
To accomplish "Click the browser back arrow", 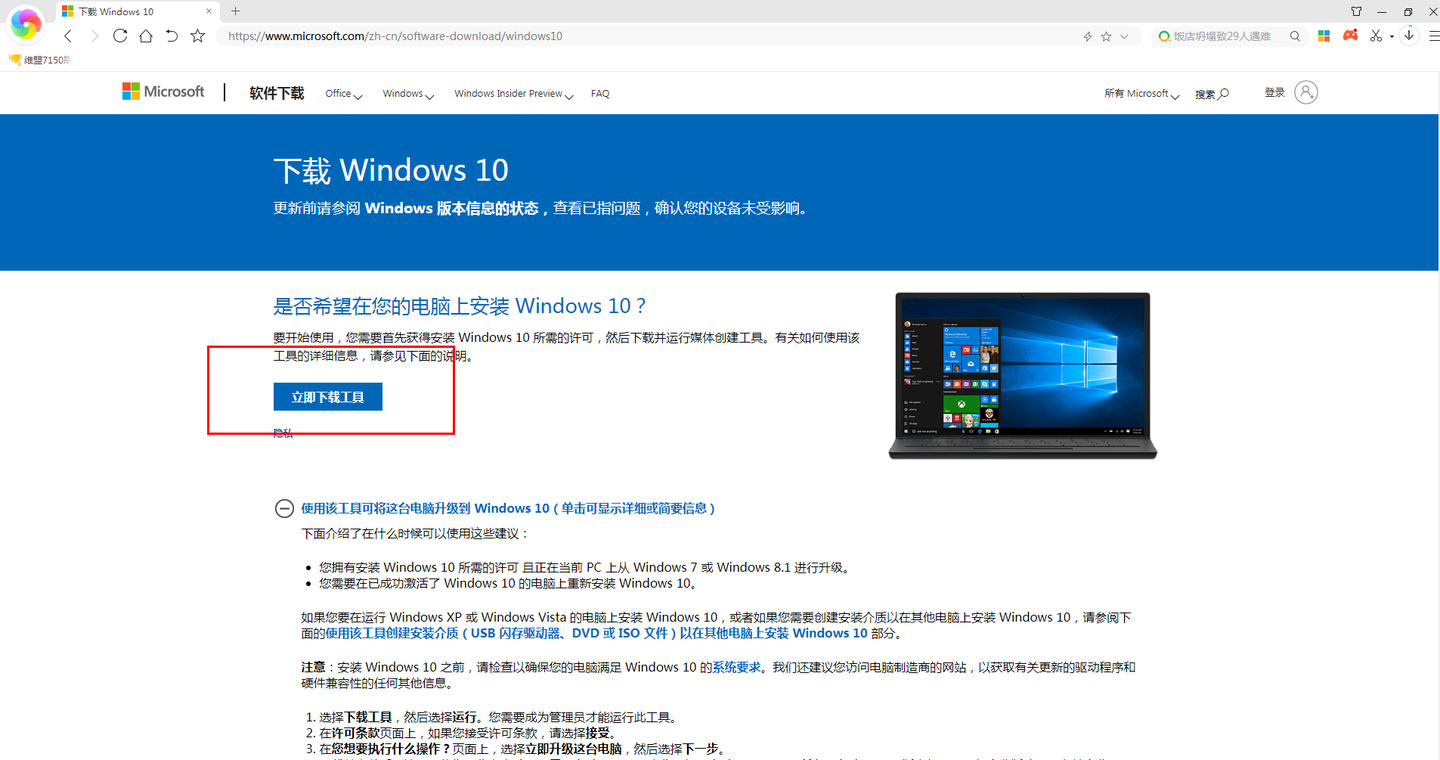I will coord(68,36).
